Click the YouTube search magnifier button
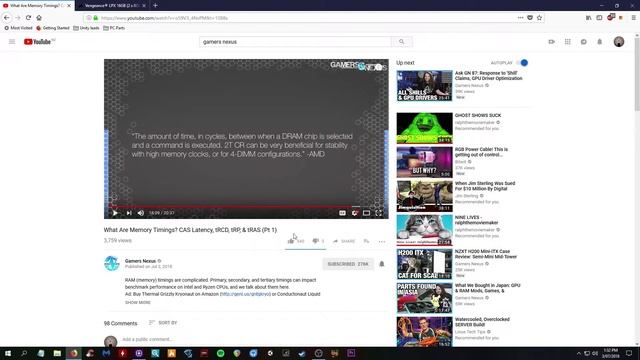The image size is (640, 360). click(x=402, y=42)
